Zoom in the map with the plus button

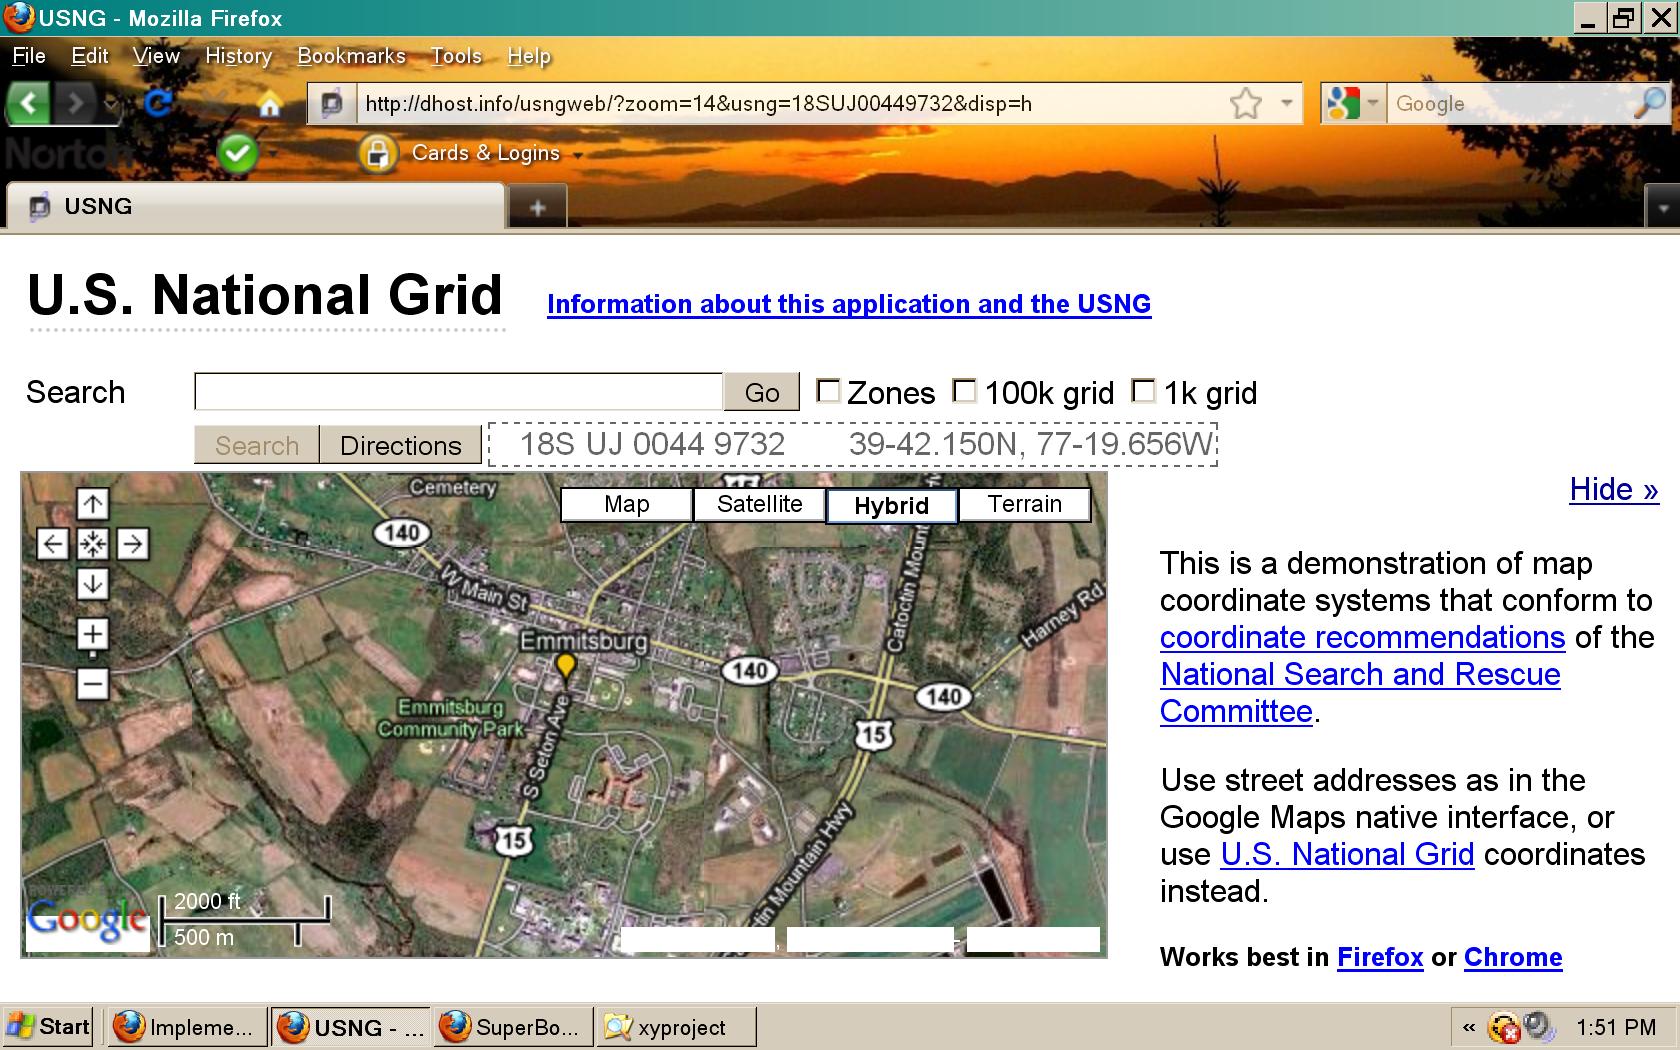coord(93,634)
